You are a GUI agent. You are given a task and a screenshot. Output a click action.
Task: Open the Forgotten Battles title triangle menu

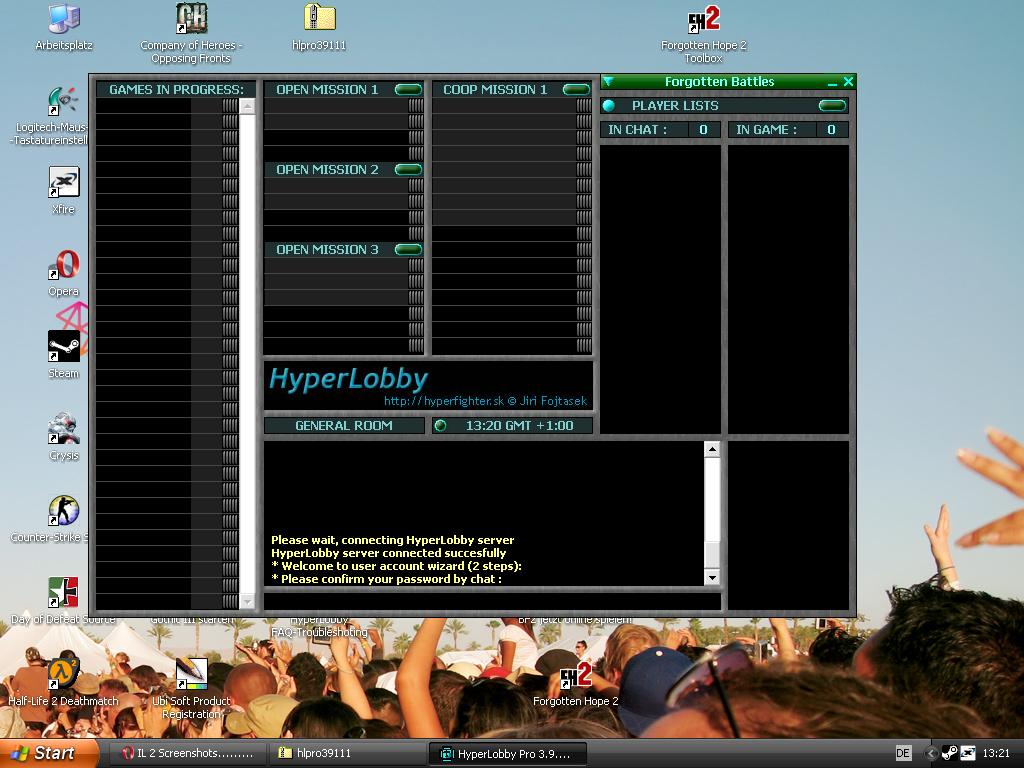pos(608,82)
